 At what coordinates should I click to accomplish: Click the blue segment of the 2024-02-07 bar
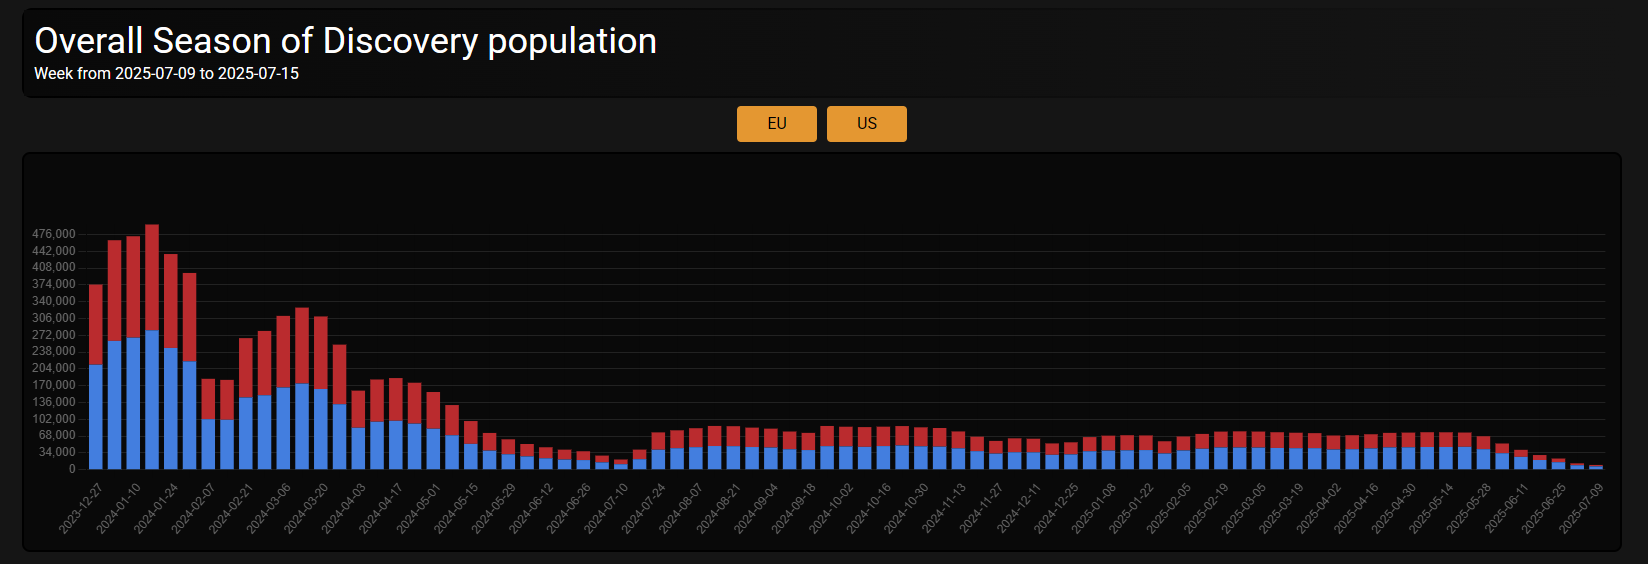tap(208, 444)
